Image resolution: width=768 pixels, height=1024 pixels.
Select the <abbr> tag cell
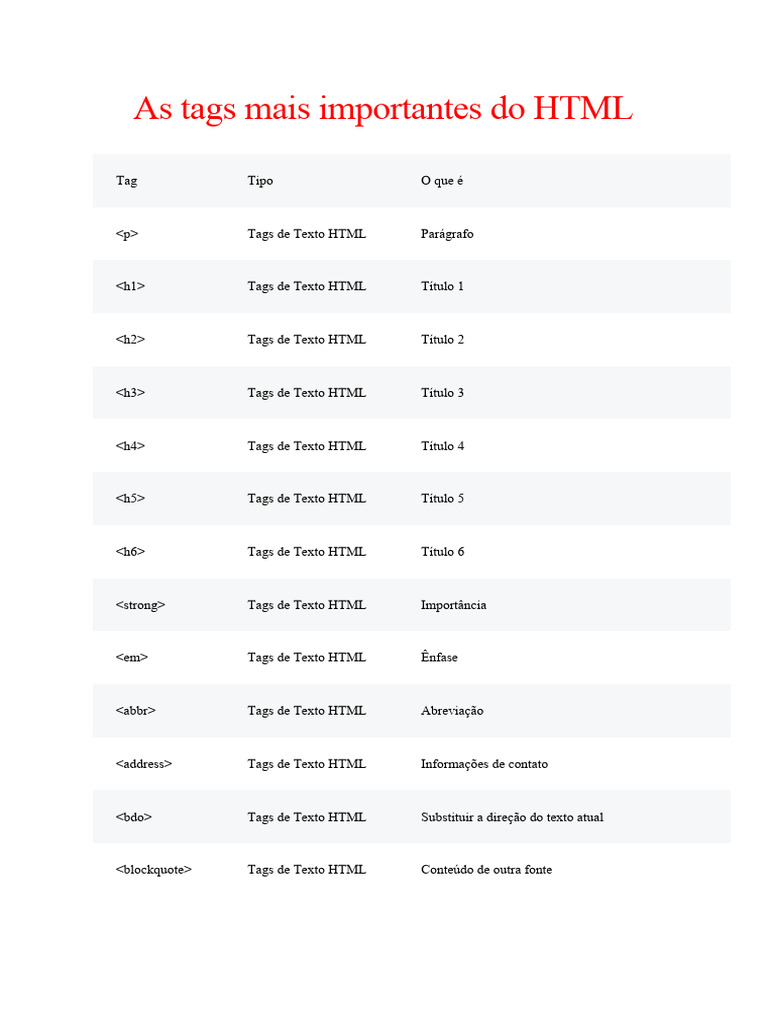(136, 711)
